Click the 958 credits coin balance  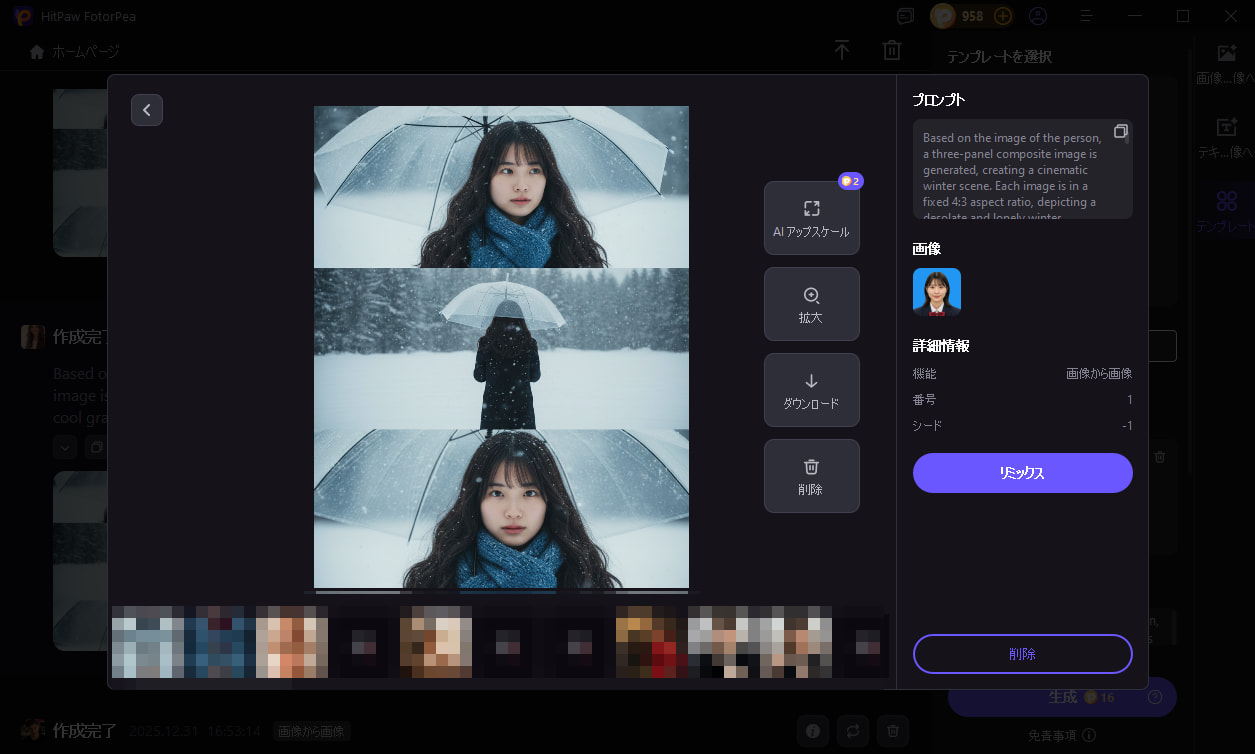pyautogui.click(x=959, y=16)
